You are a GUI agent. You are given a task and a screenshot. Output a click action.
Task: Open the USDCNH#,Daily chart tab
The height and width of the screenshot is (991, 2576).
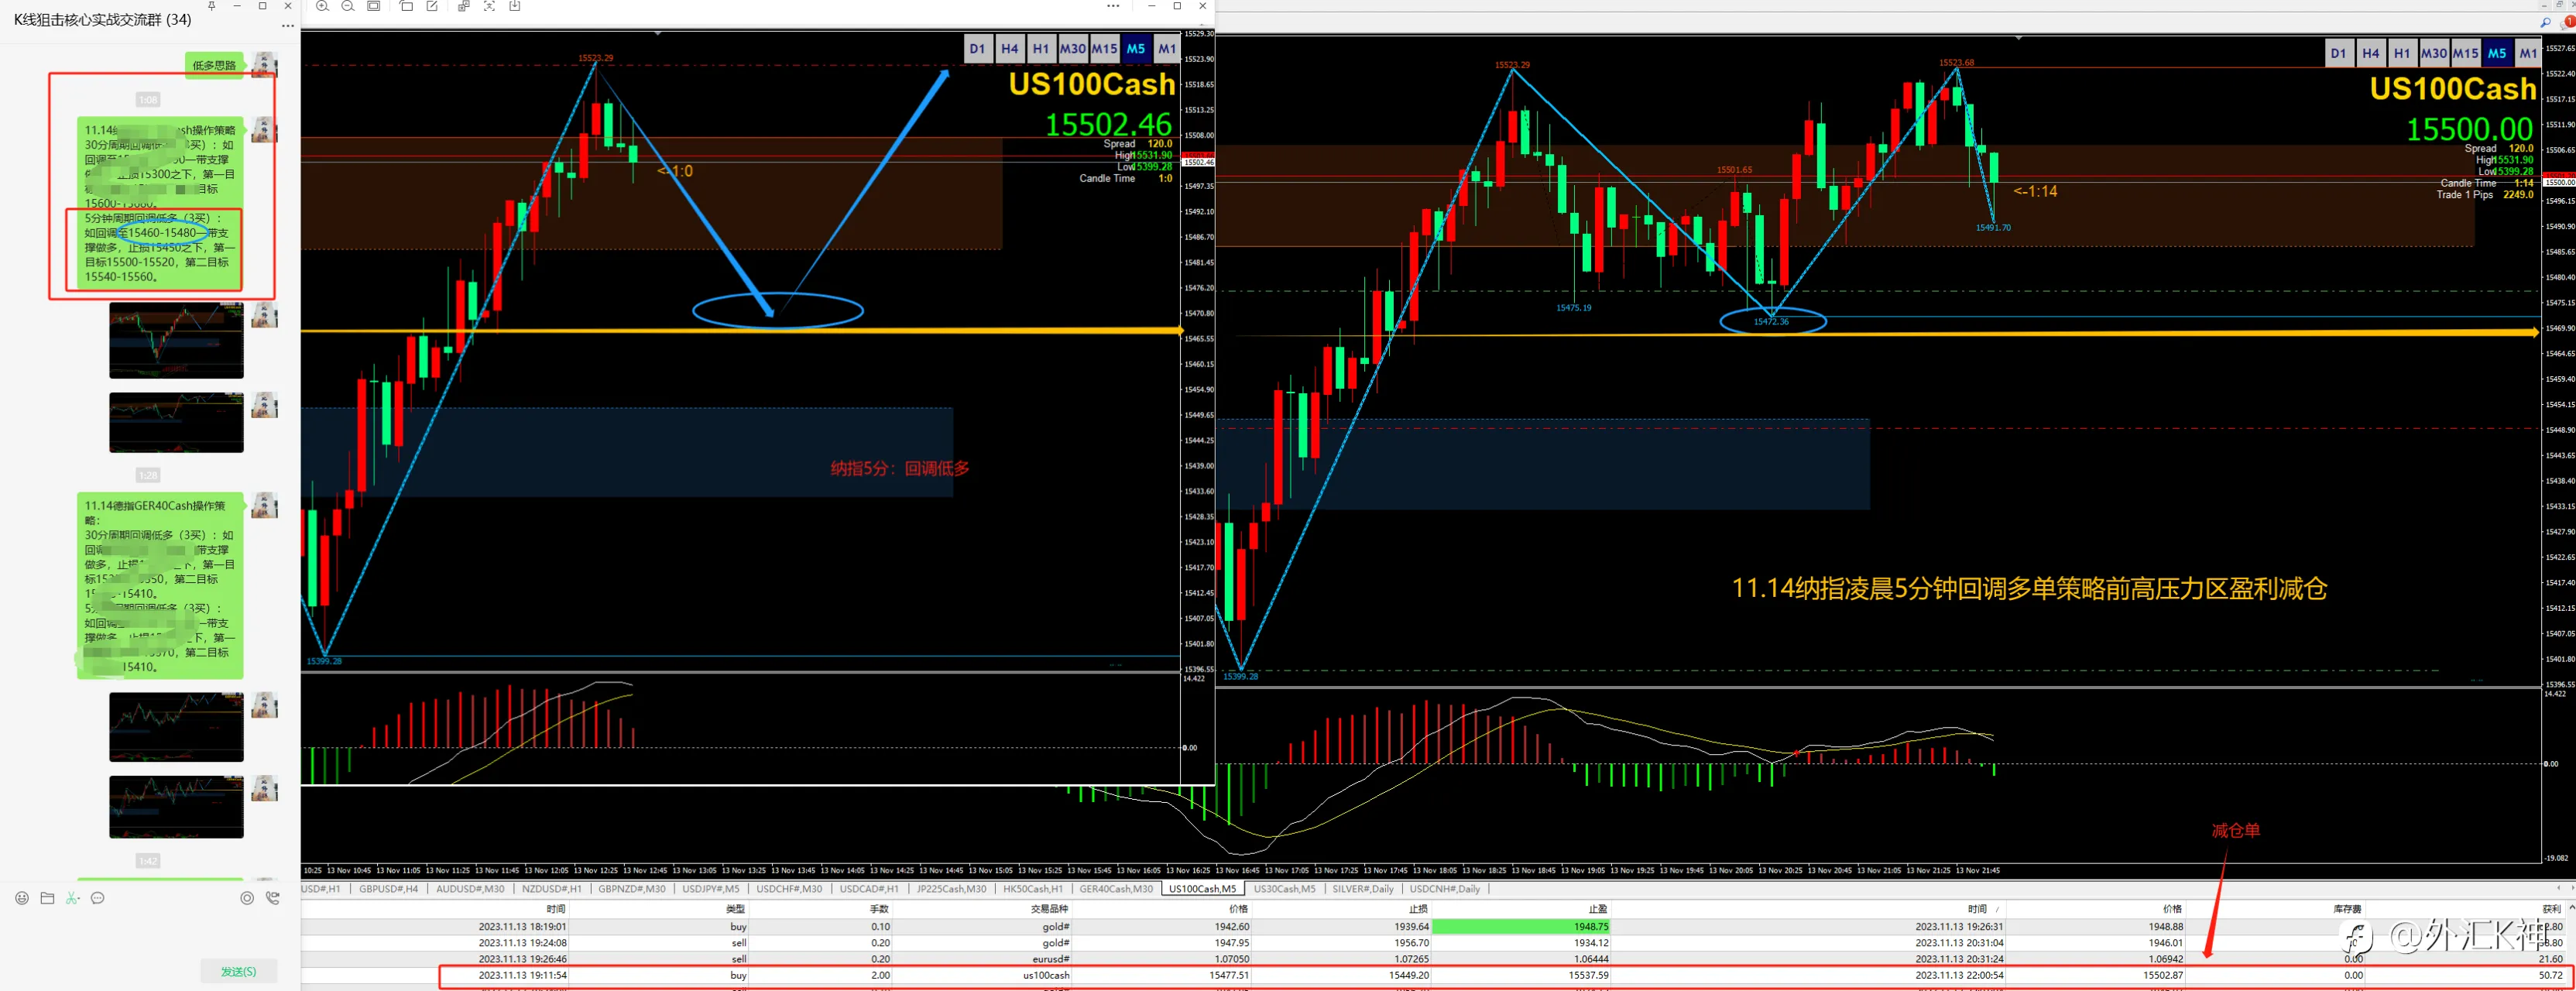tap(1444, 888)
